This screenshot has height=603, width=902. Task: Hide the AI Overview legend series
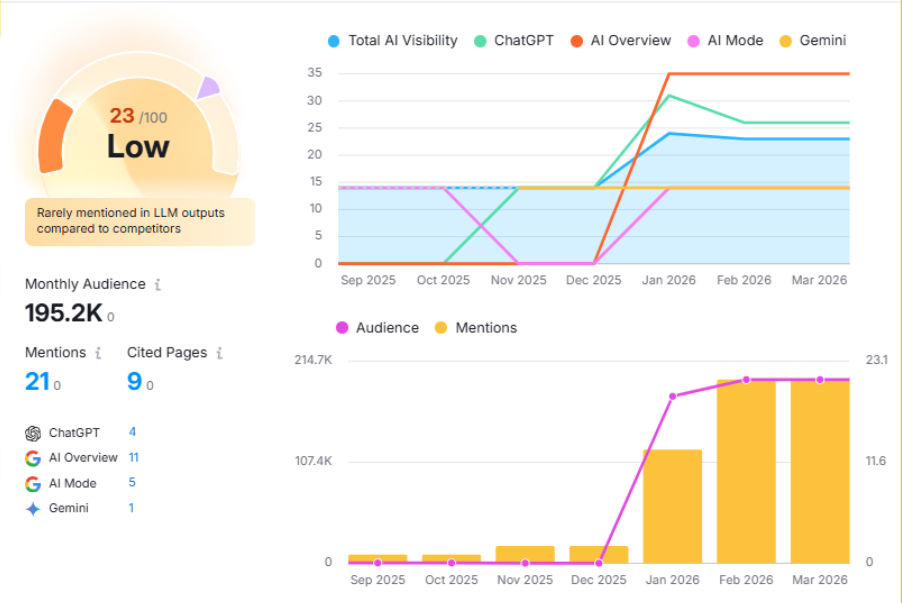[x=620, y=41]
